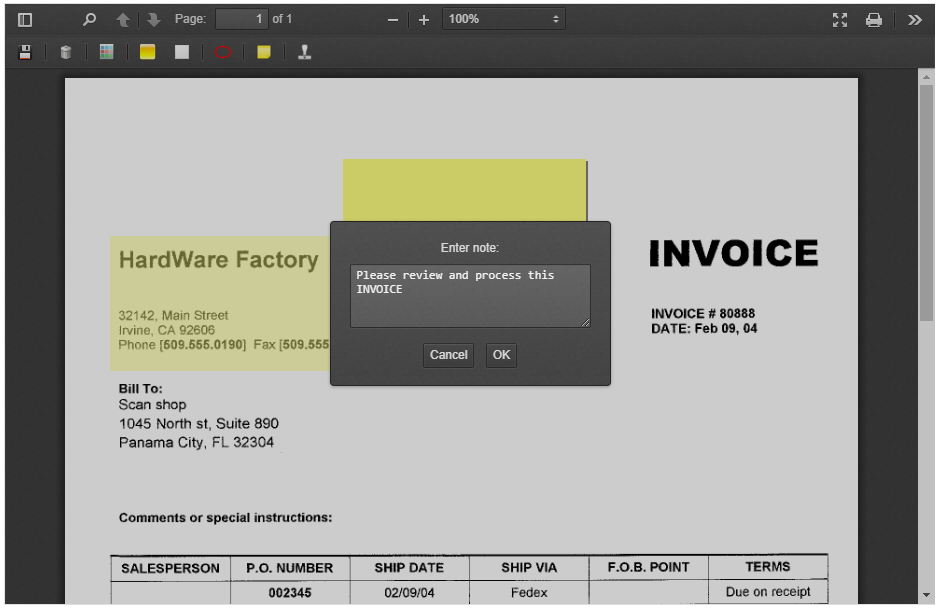
Task: Select the gray filled rectangle tool
Action: [182, 52]
